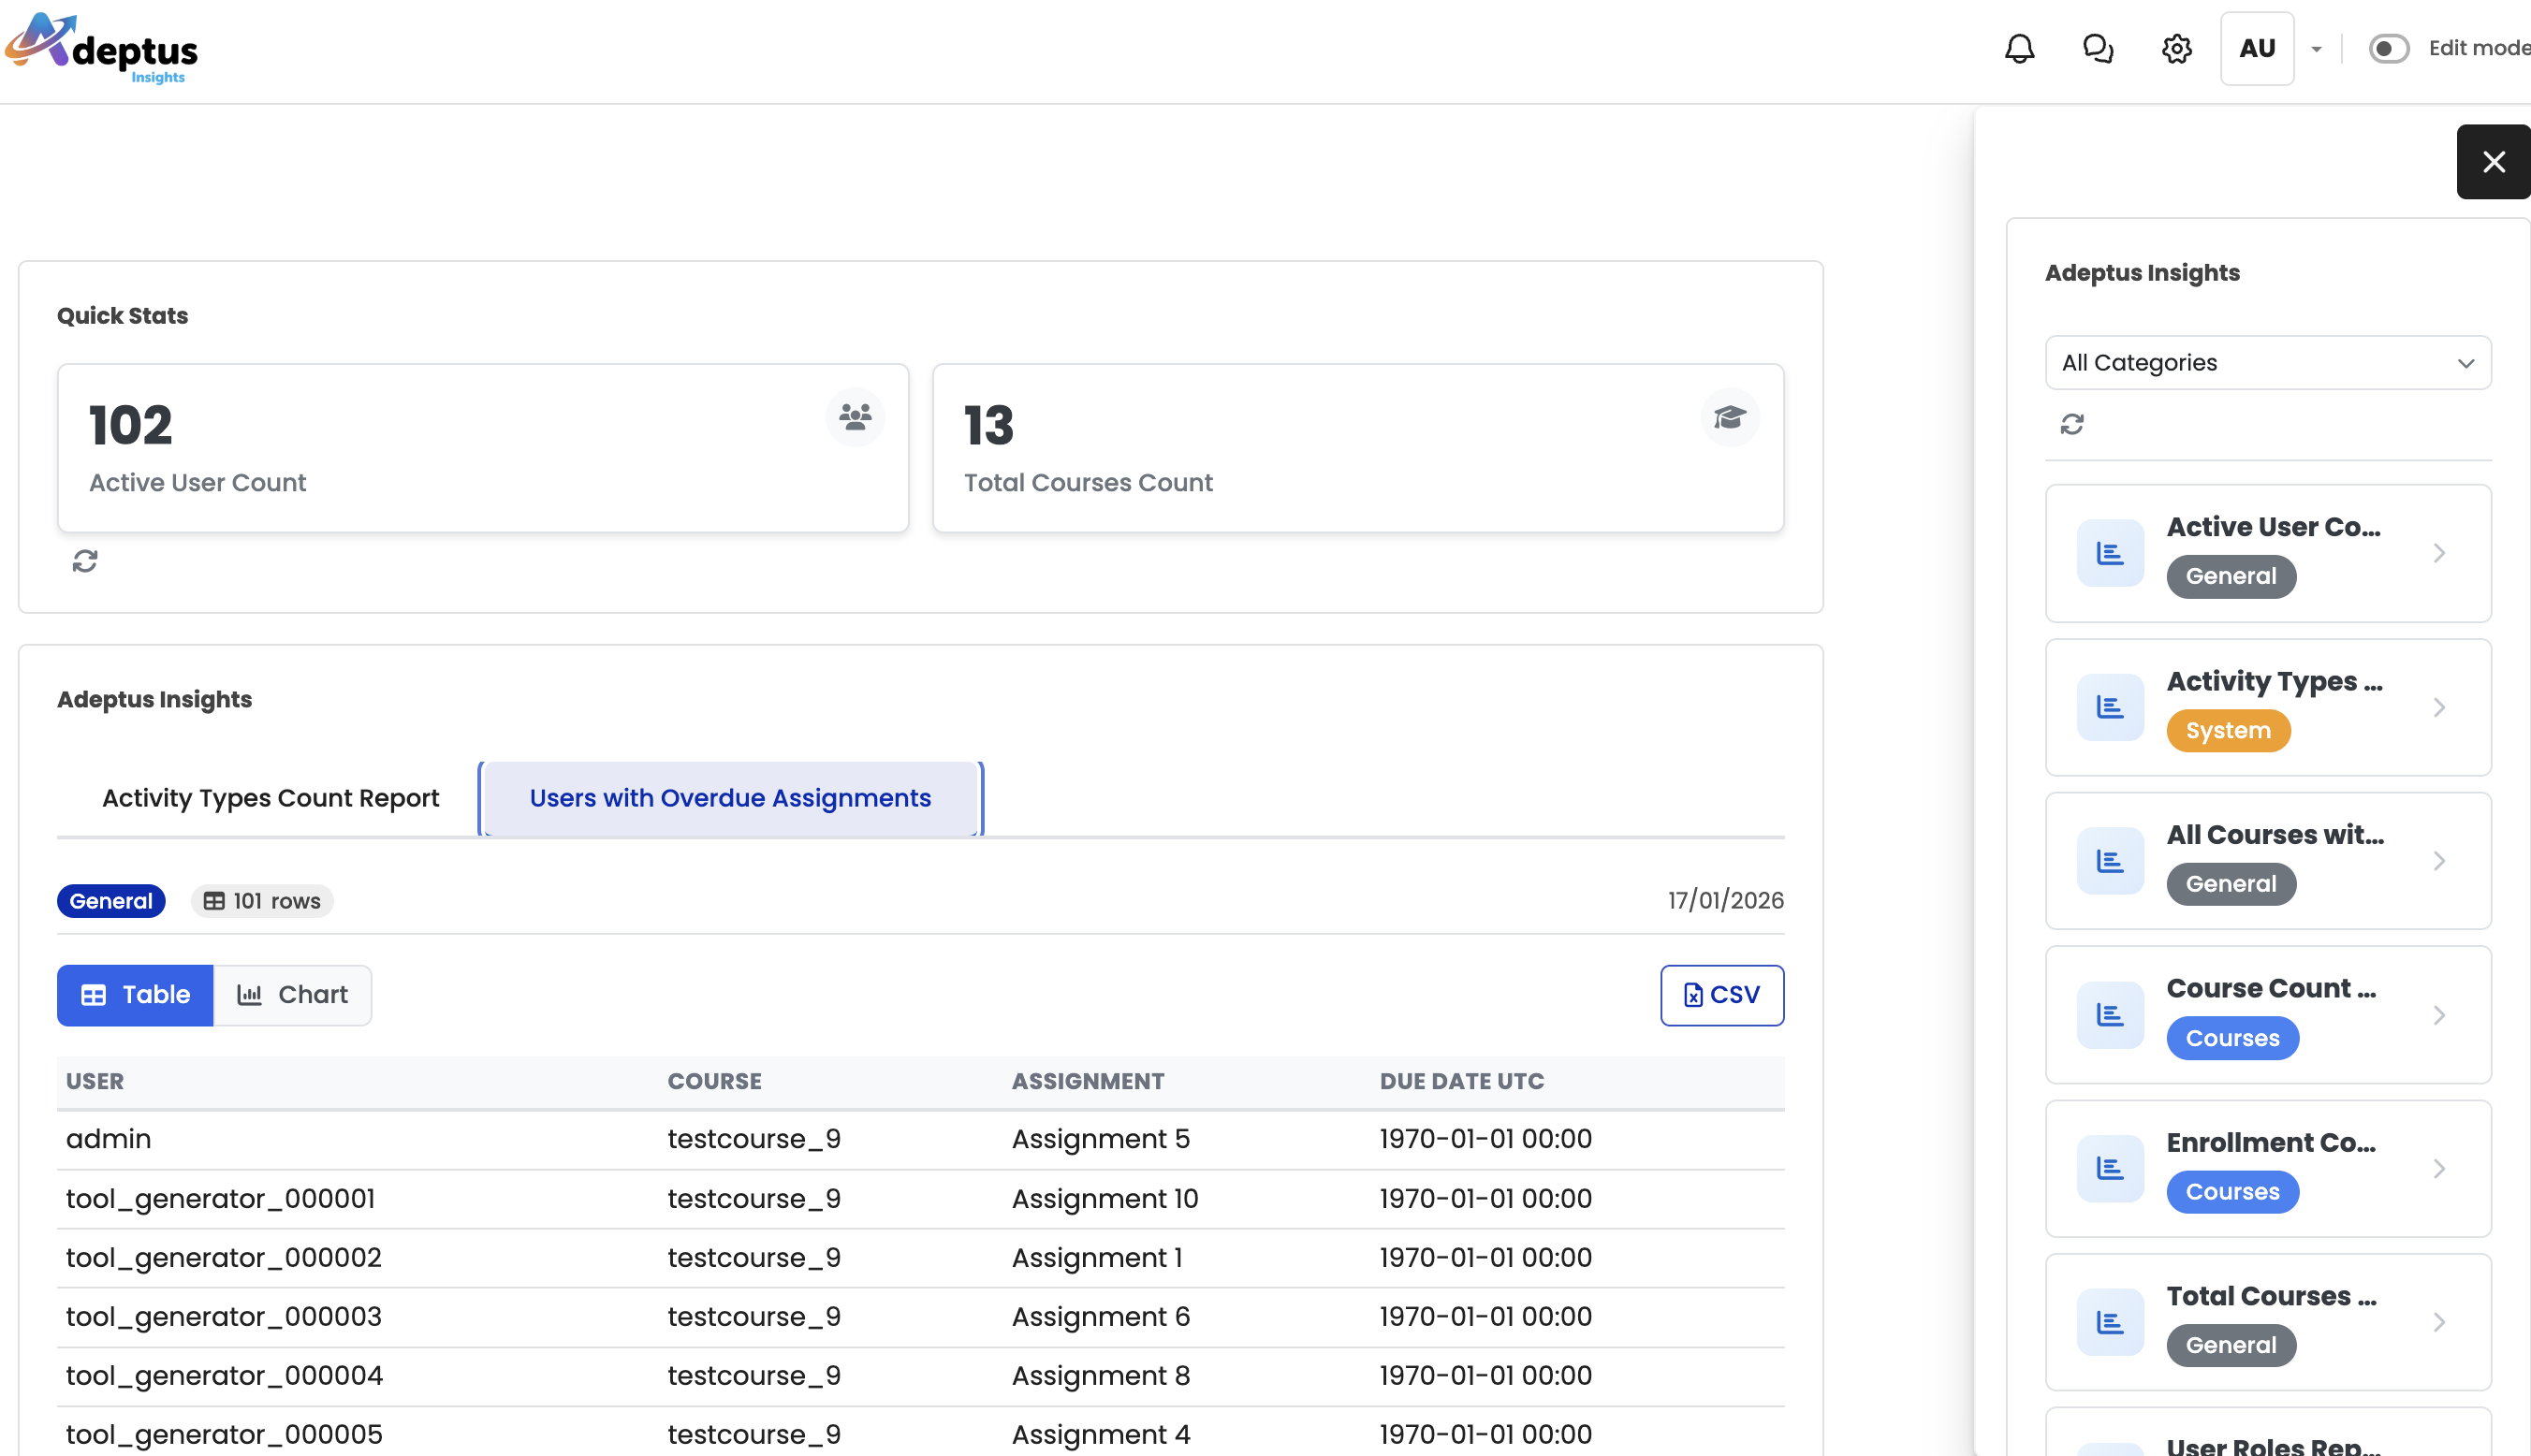
Task: Click General badge under Total Courses ...
Action: tap(2230, 1345)
